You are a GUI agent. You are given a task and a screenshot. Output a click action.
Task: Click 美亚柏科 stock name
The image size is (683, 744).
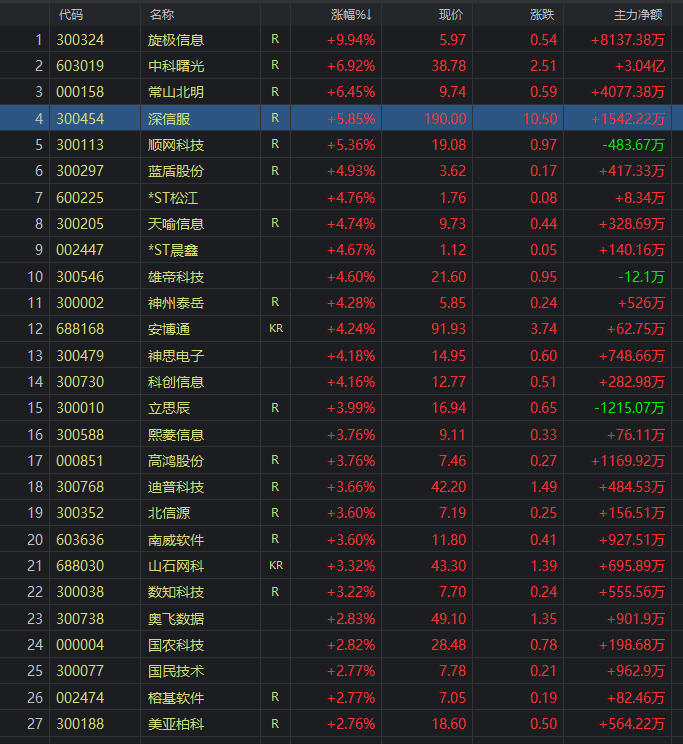click(176, 724)
